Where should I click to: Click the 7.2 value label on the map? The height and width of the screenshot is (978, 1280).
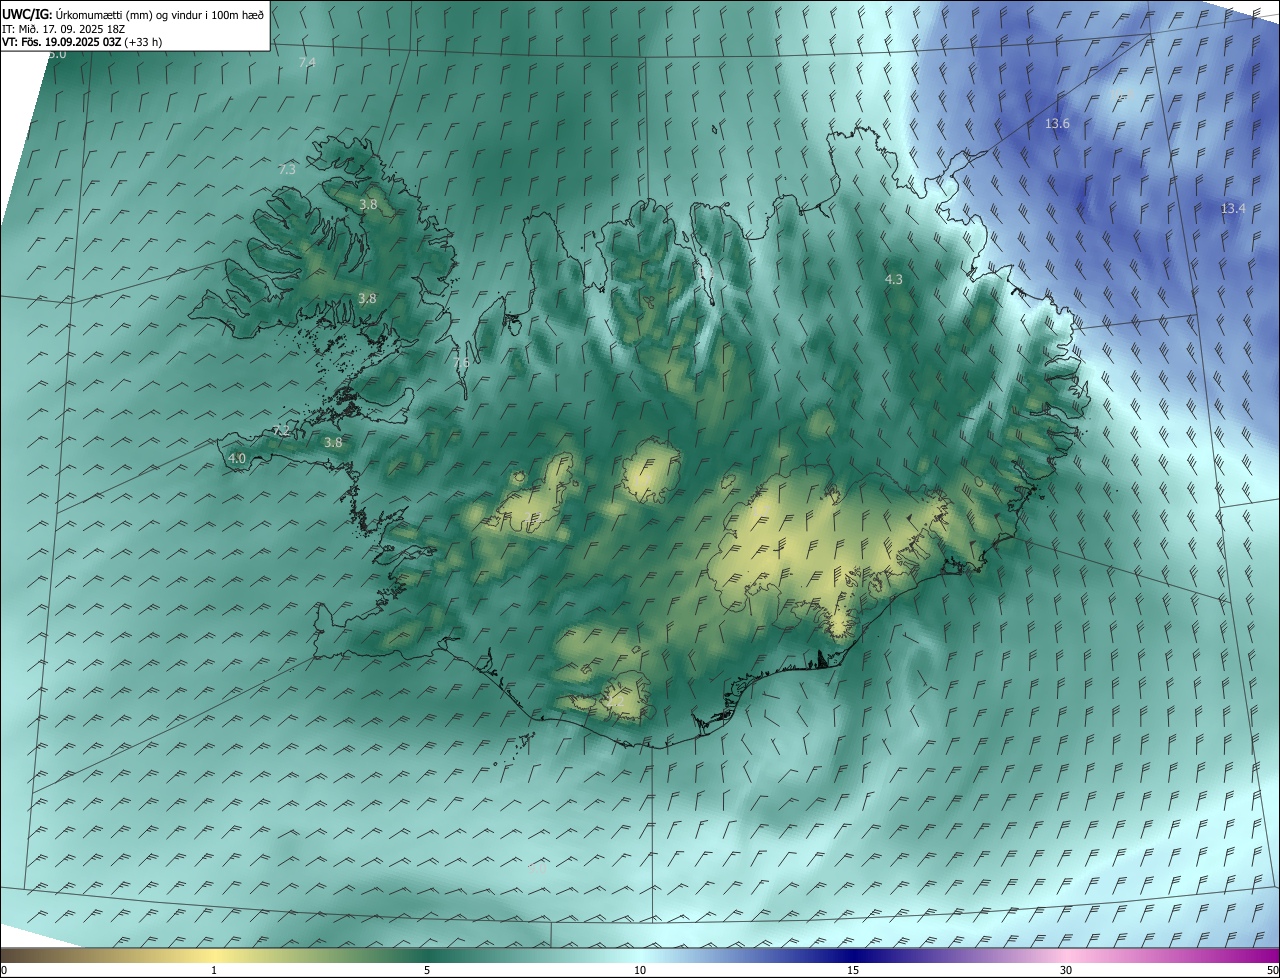(281, 431)
